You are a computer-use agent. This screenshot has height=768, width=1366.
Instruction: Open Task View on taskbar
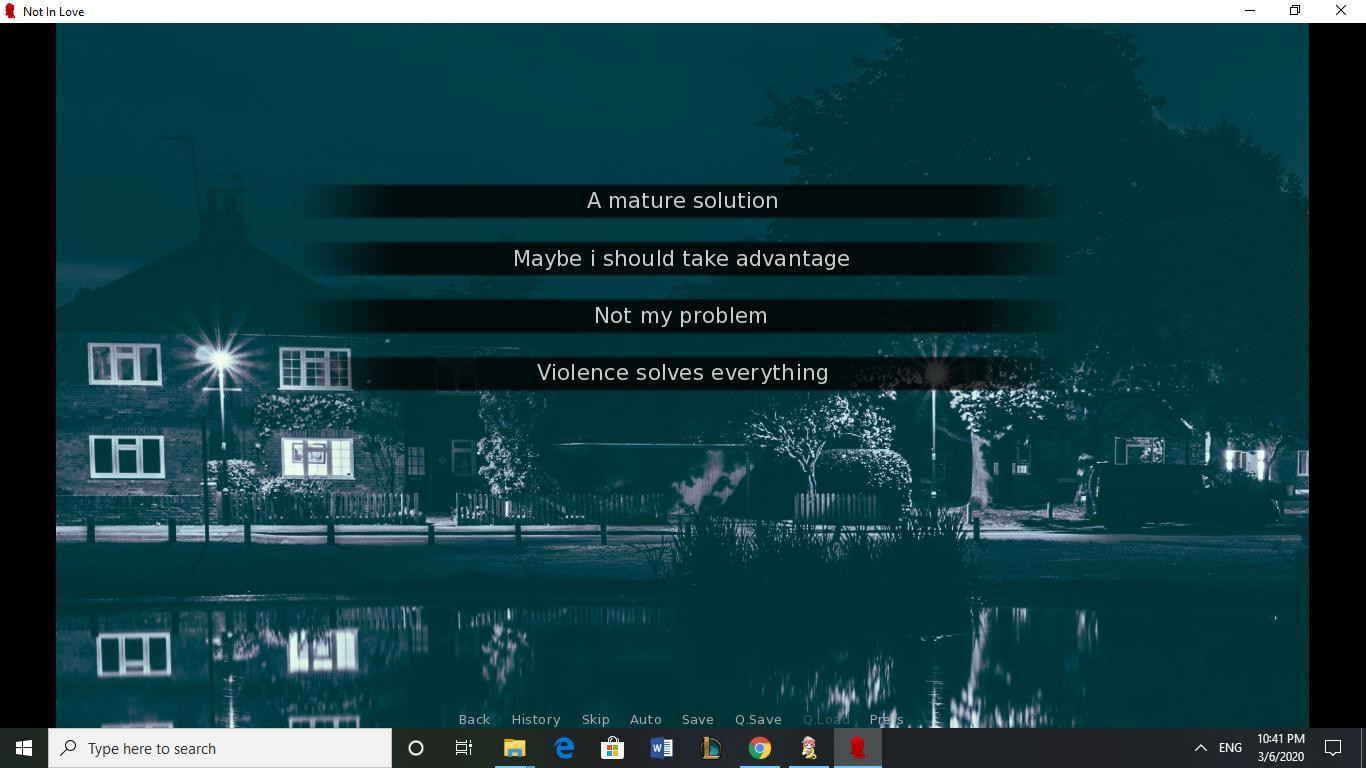point(464,748)
